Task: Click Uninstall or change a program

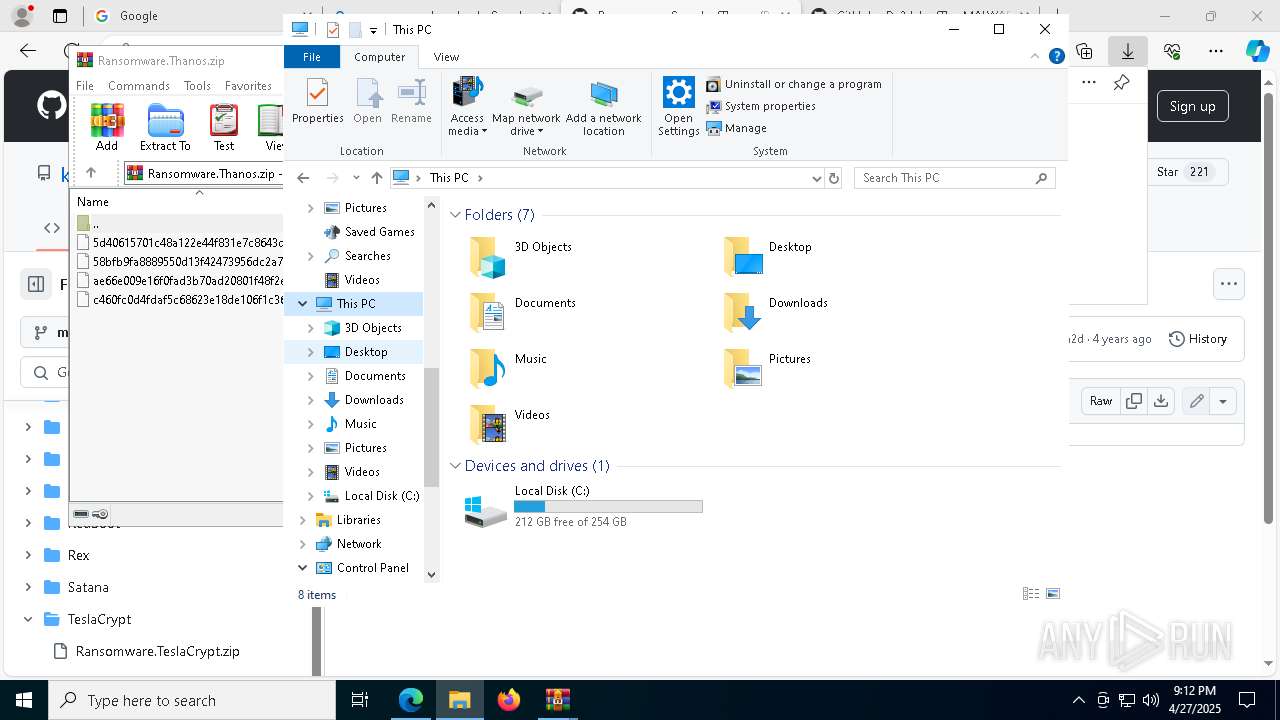Action: click(x=794, y=84)
